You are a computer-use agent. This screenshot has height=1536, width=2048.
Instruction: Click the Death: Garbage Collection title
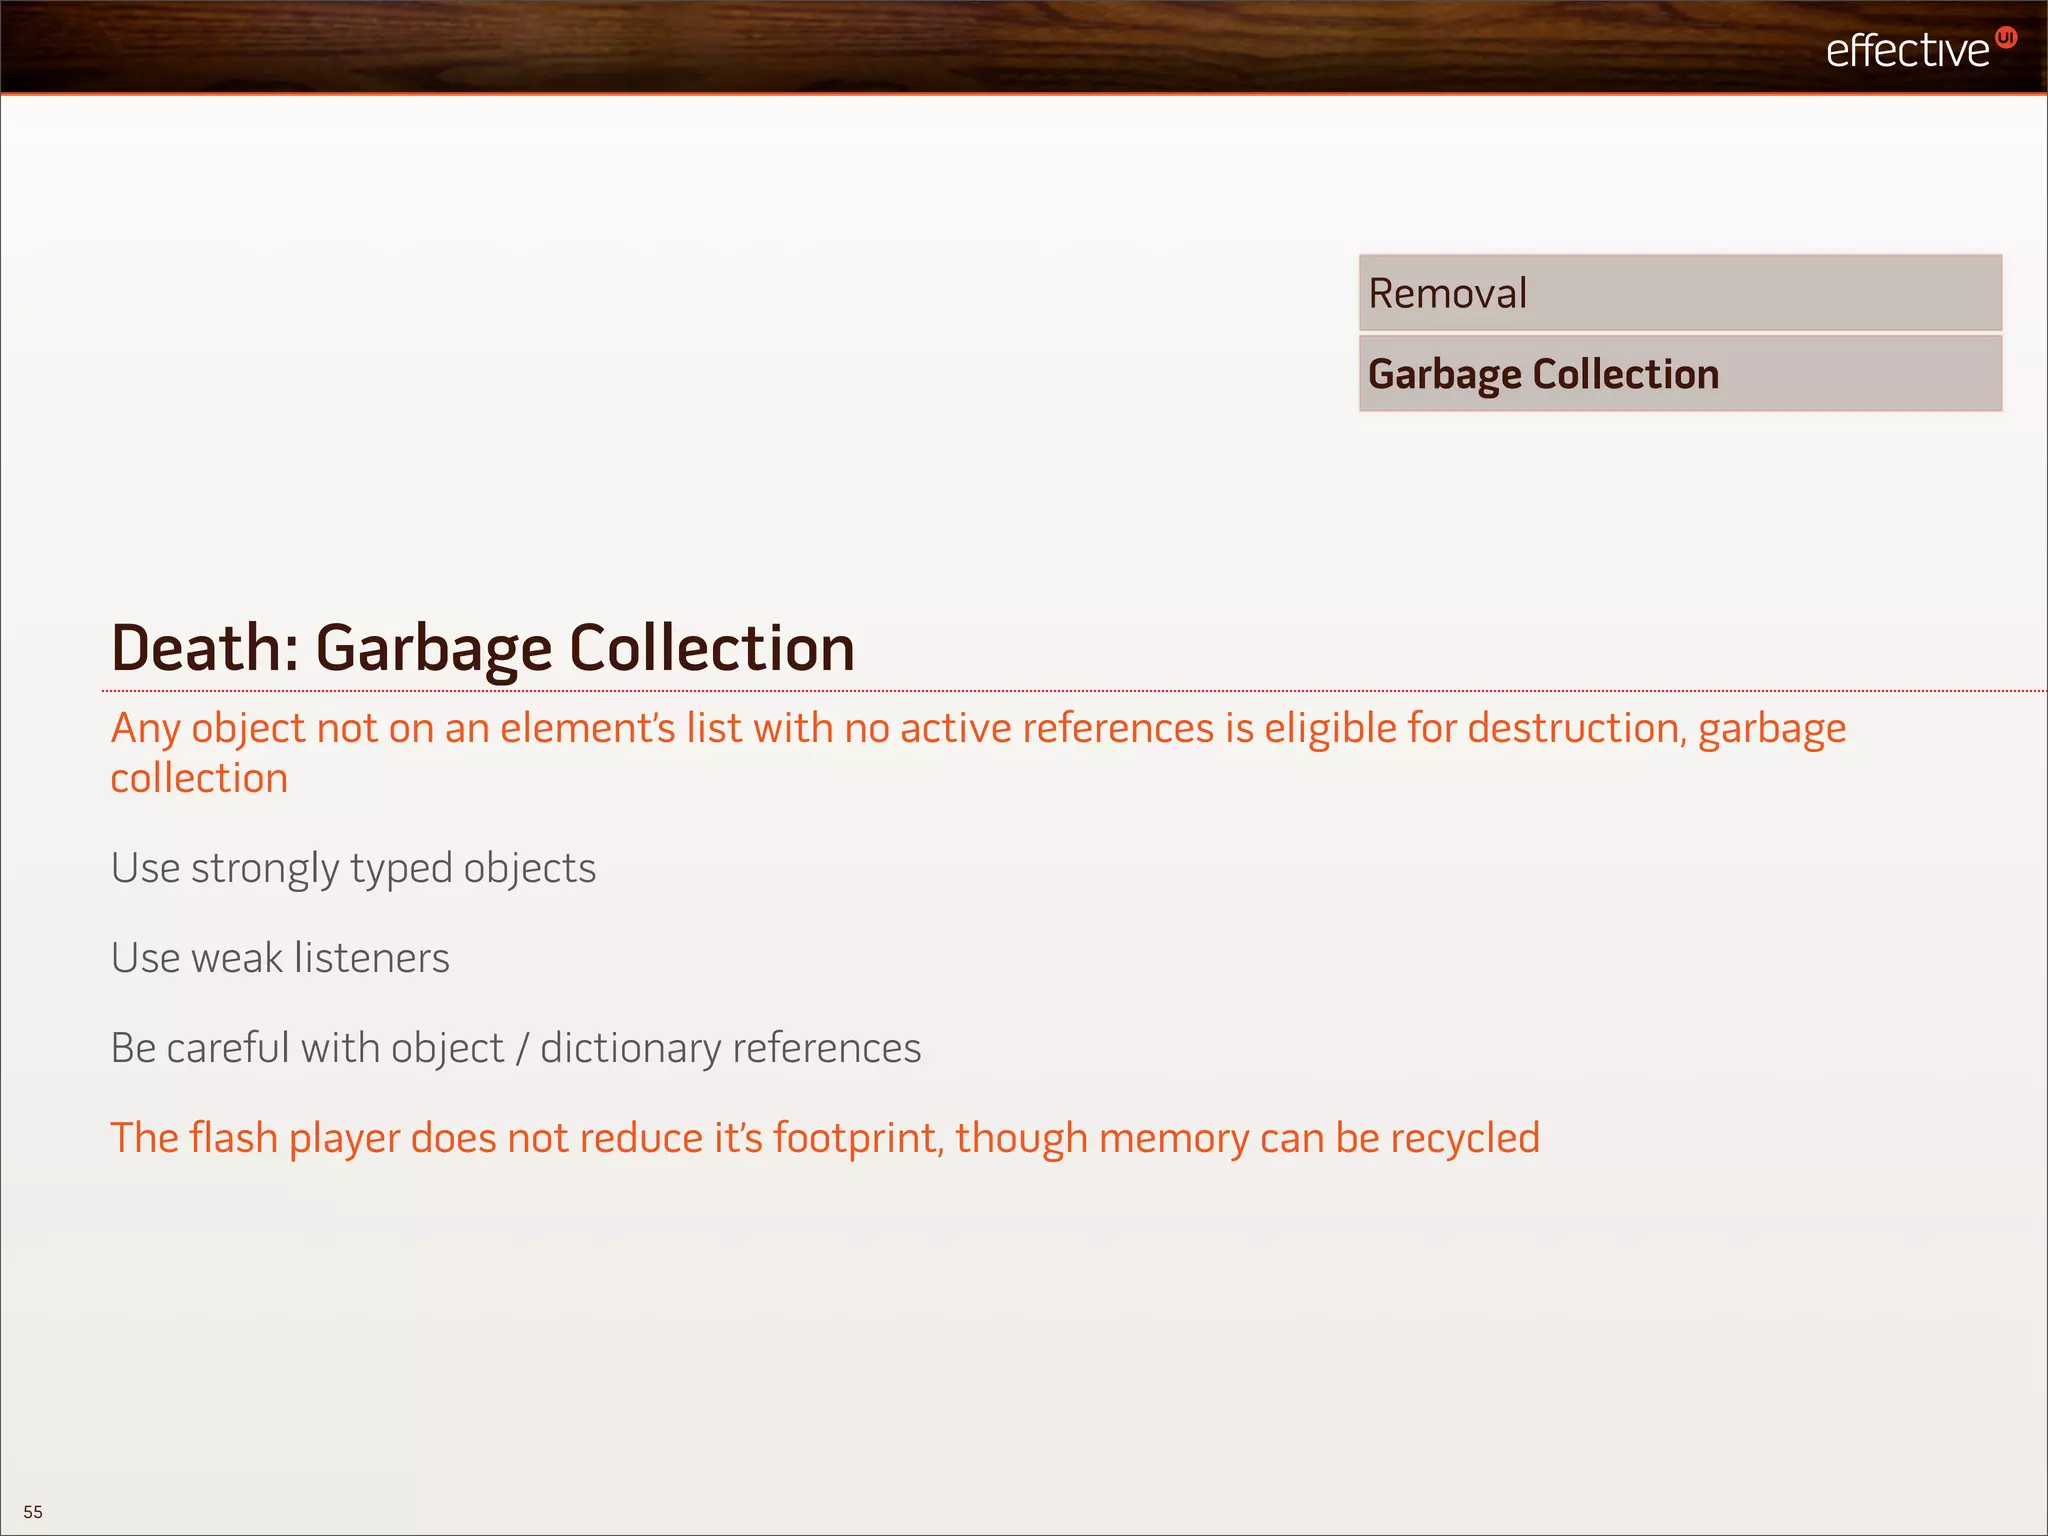click(x=482, y=648)
